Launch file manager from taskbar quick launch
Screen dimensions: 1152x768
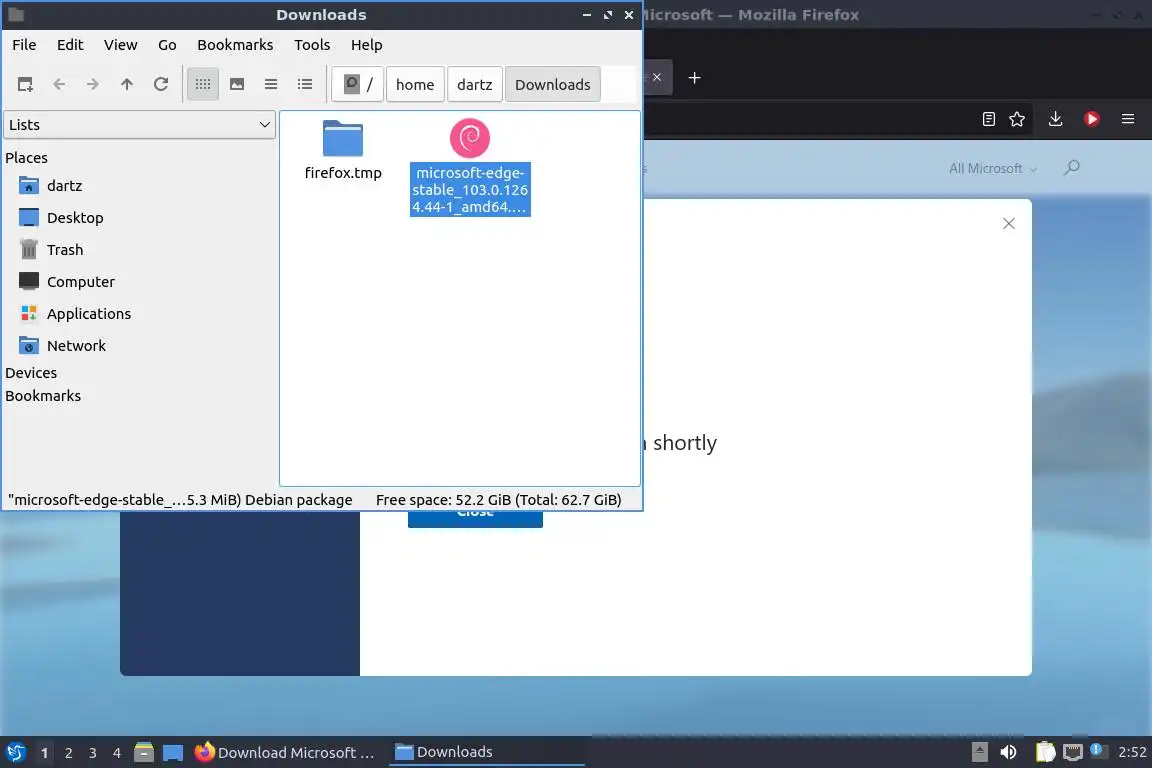click(x=144, y=753)
